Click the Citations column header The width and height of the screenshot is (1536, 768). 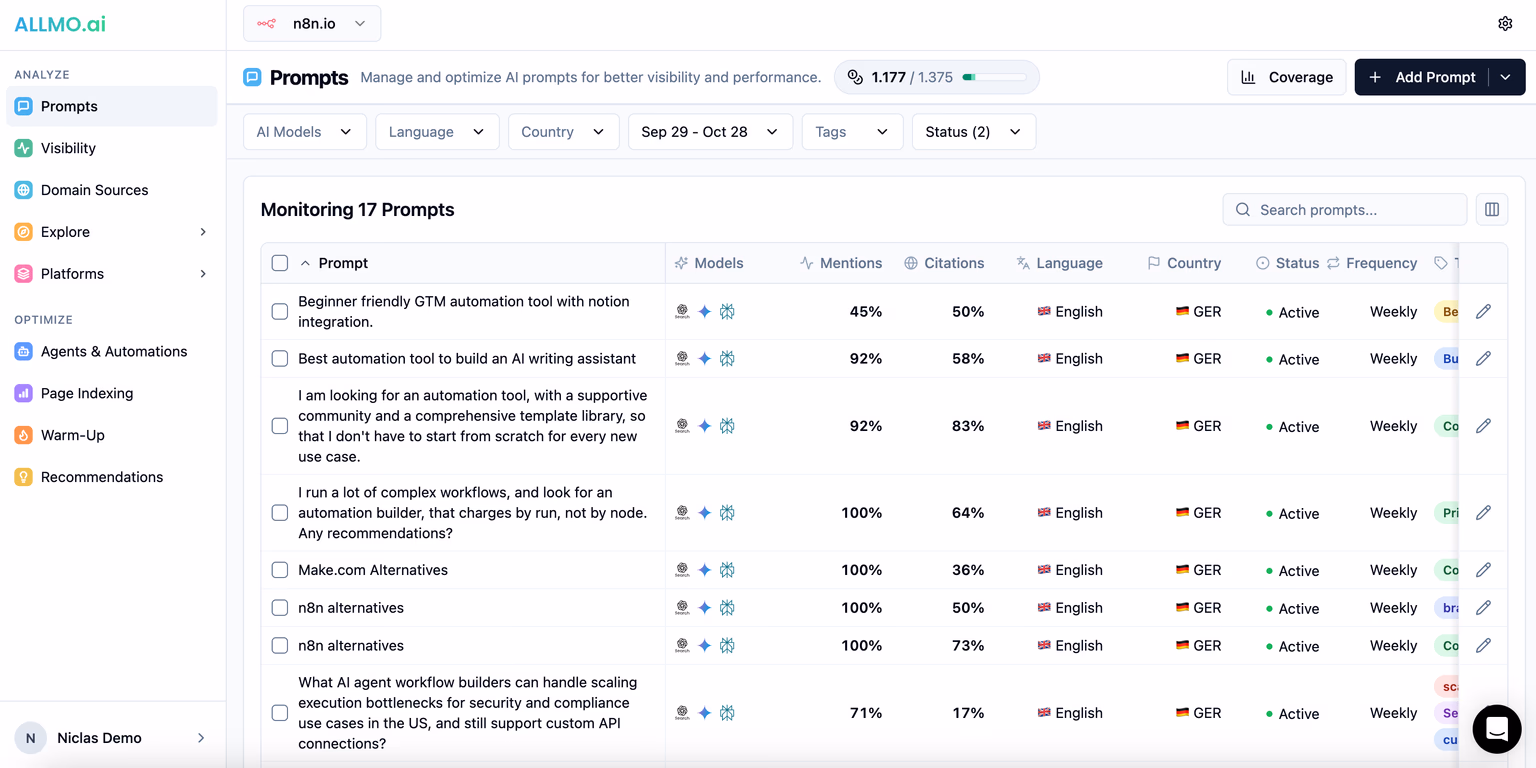(x=944, y=263)
